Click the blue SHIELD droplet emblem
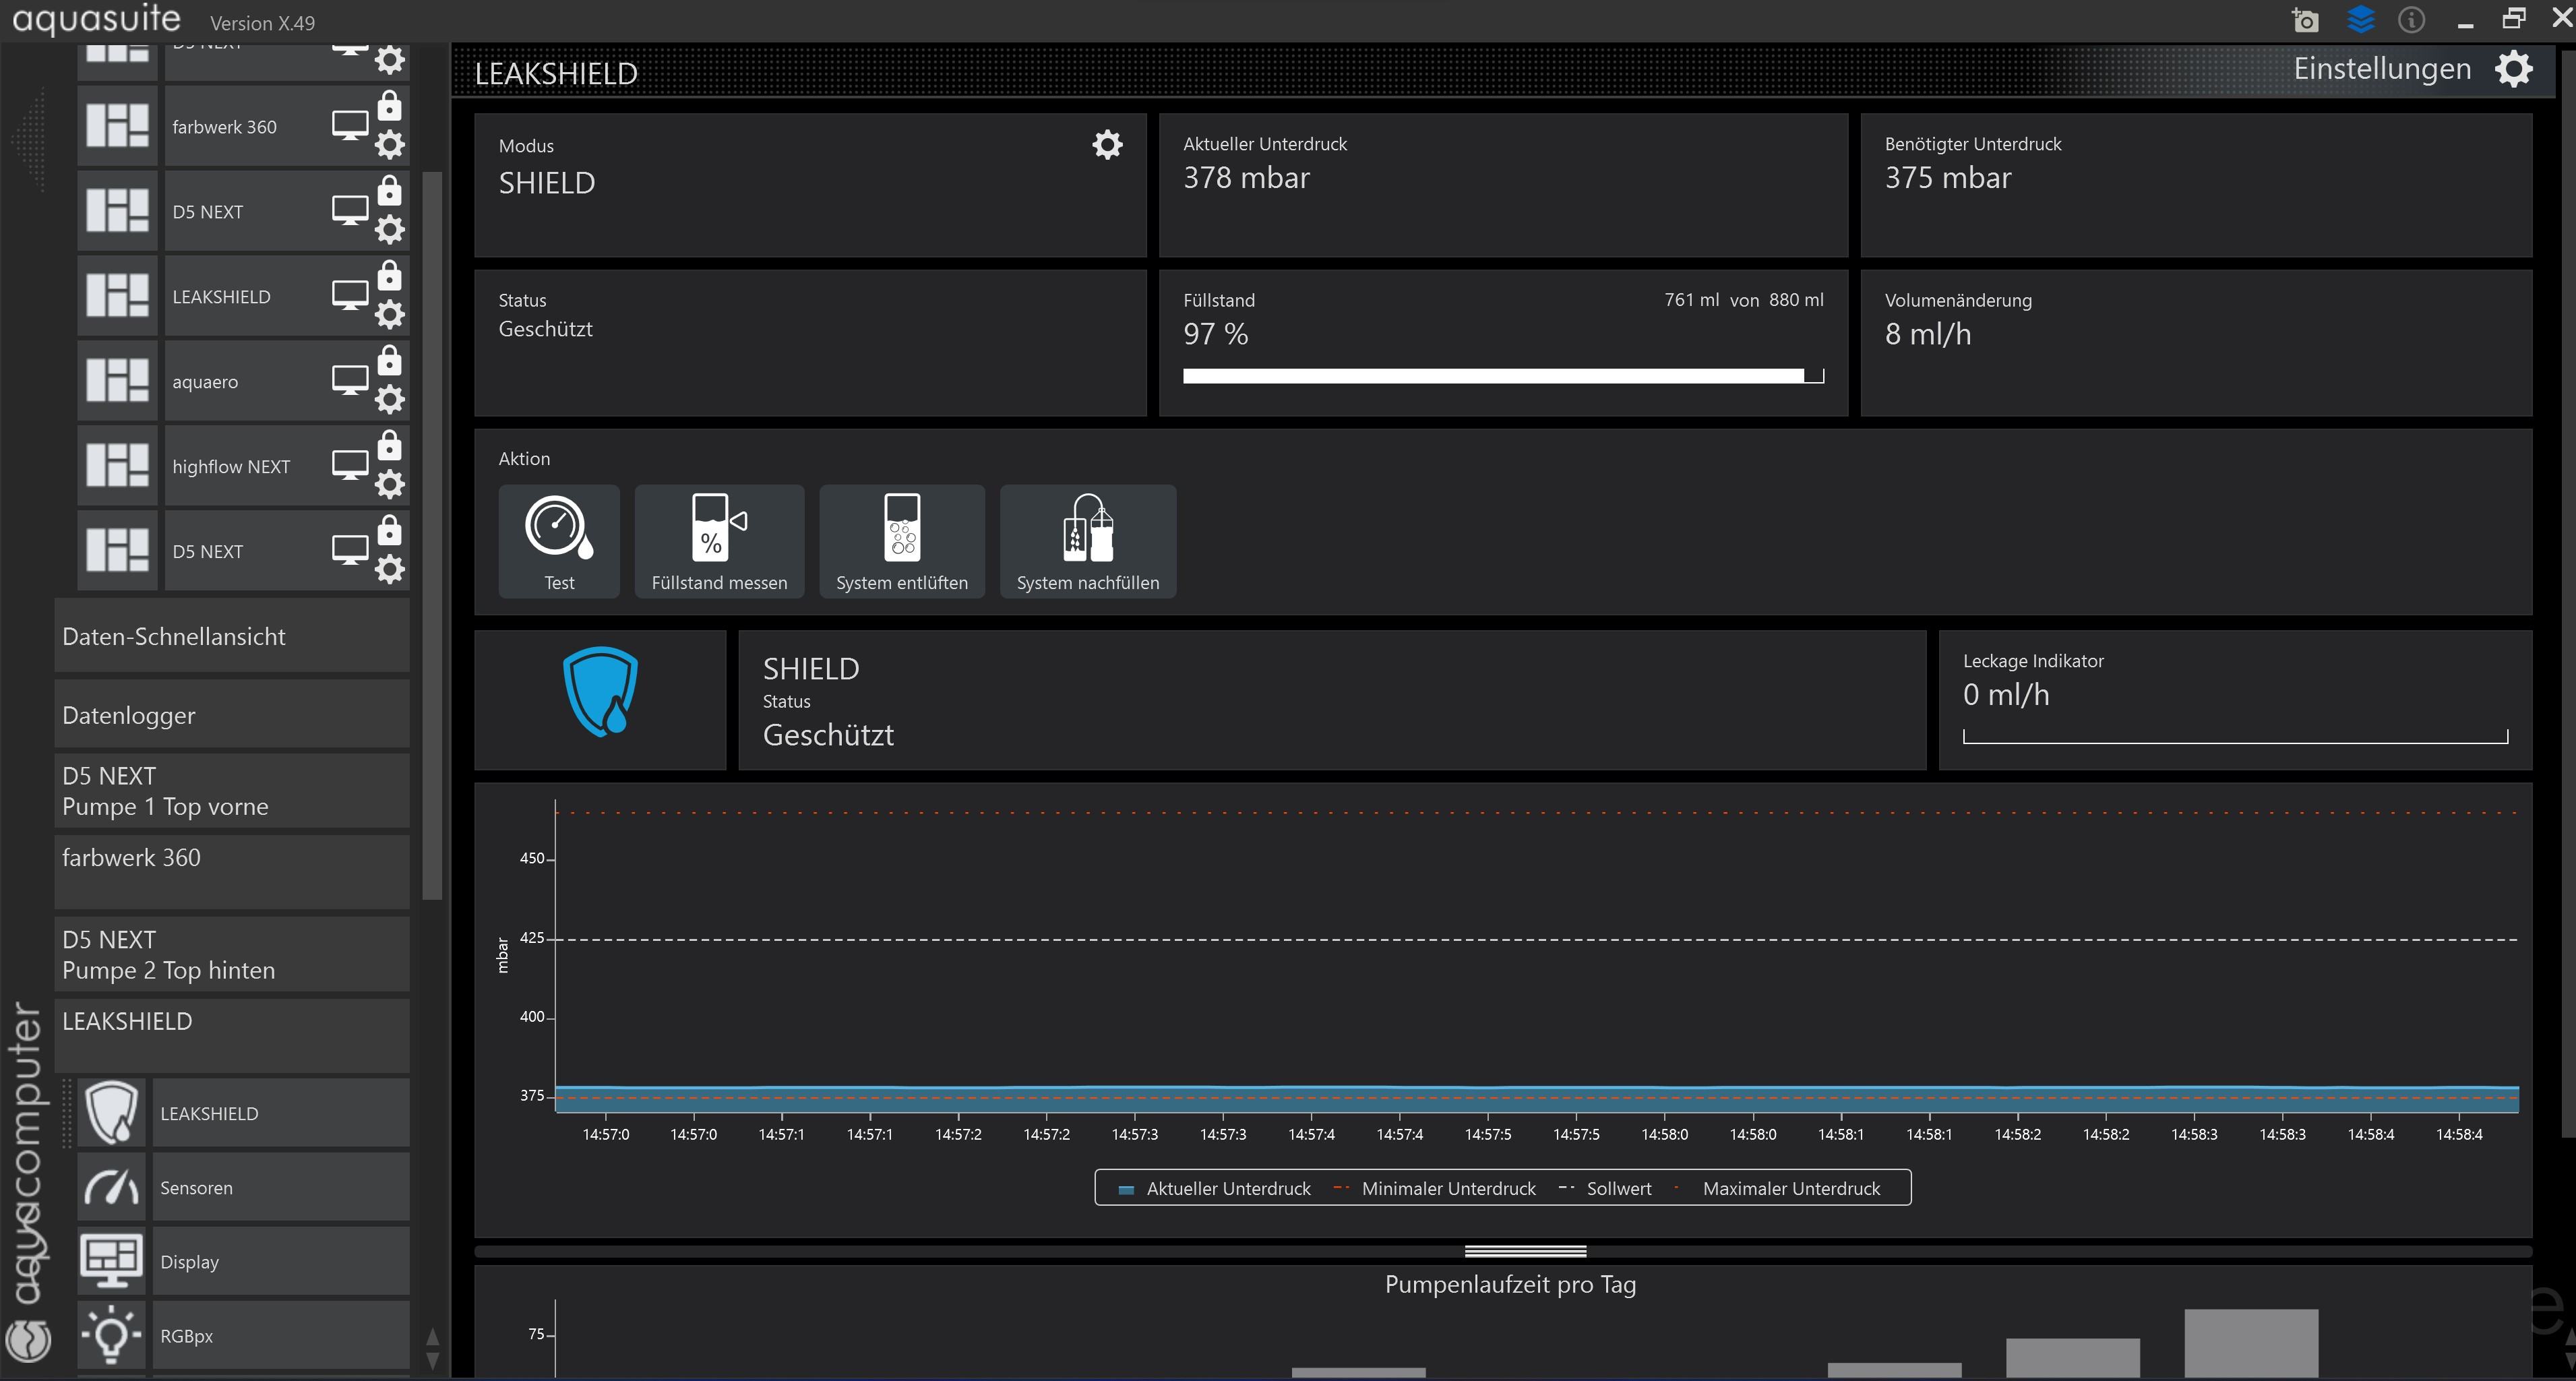This screenshot has width=2576, height=1381. (x=600, y=692)
